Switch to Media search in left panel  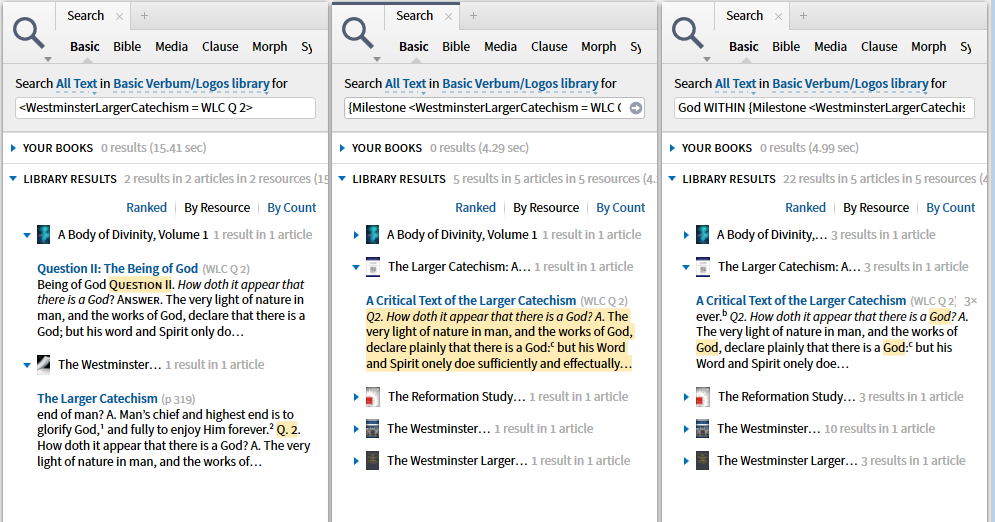coord(171,47)
